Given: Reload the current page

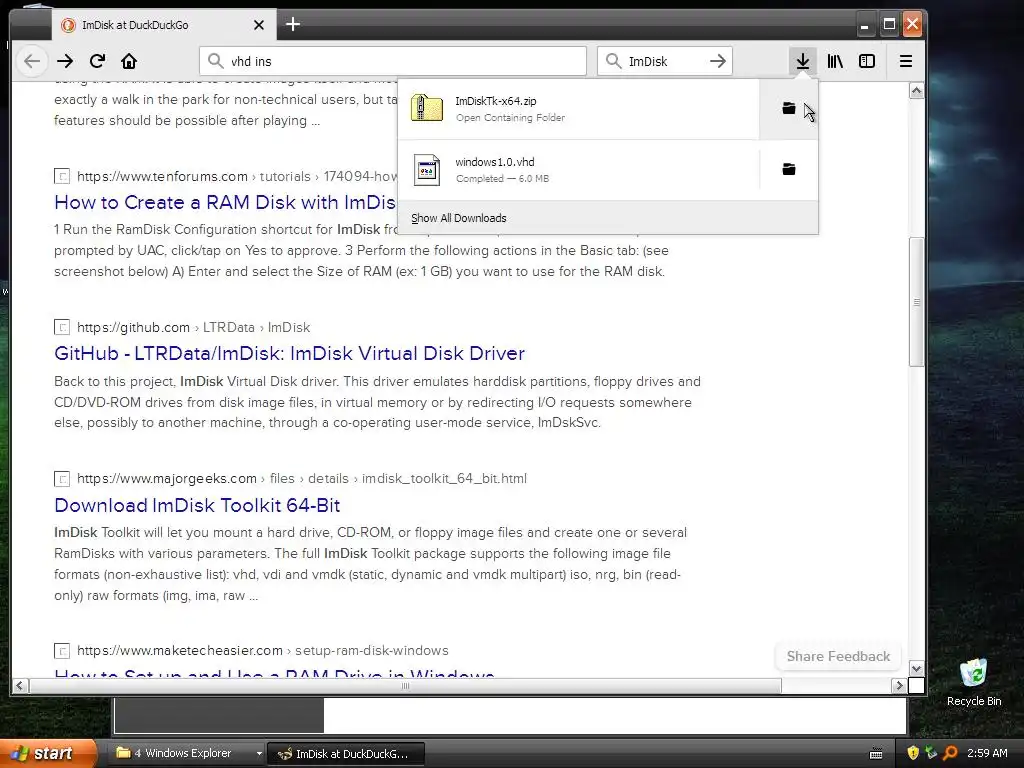Looking at the screenshot, I should pos(97,61).
